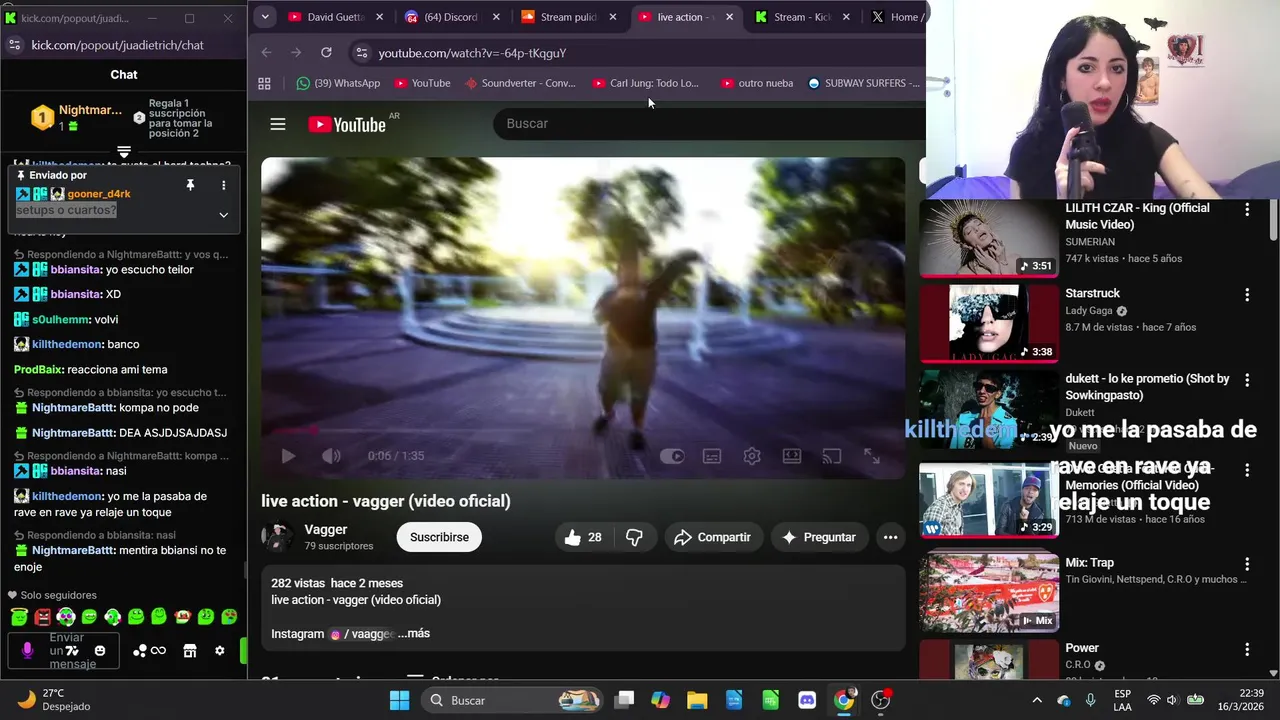The width and height of the screenshot is (1280, 720).
Task: Play the video with the play button
Action: (288, 456)
